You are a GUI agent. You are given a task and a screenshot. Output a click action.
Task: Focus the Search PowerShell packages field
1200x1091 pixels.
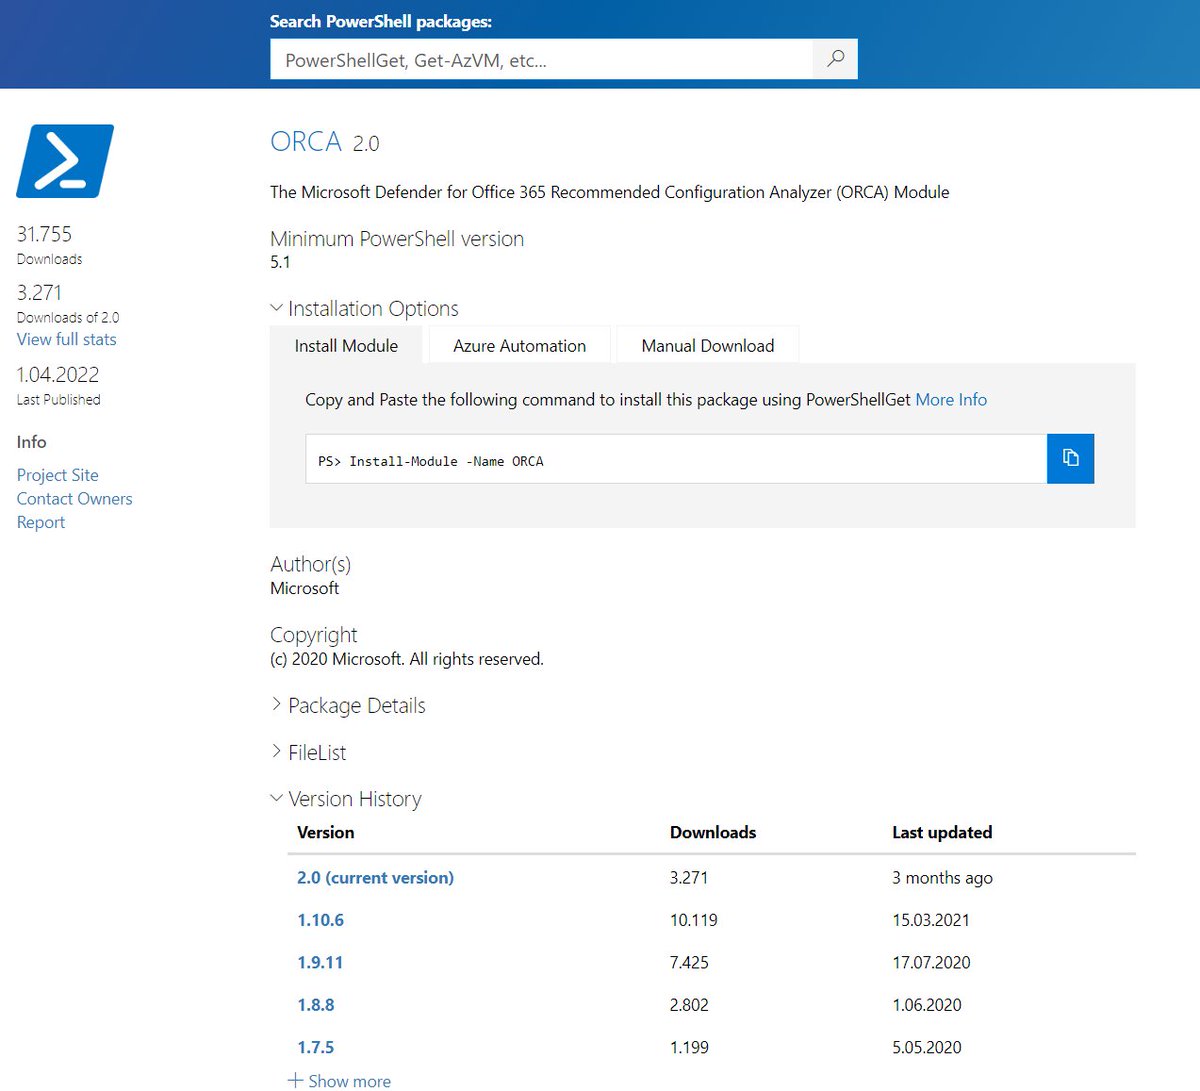click(x=541, y=59)
